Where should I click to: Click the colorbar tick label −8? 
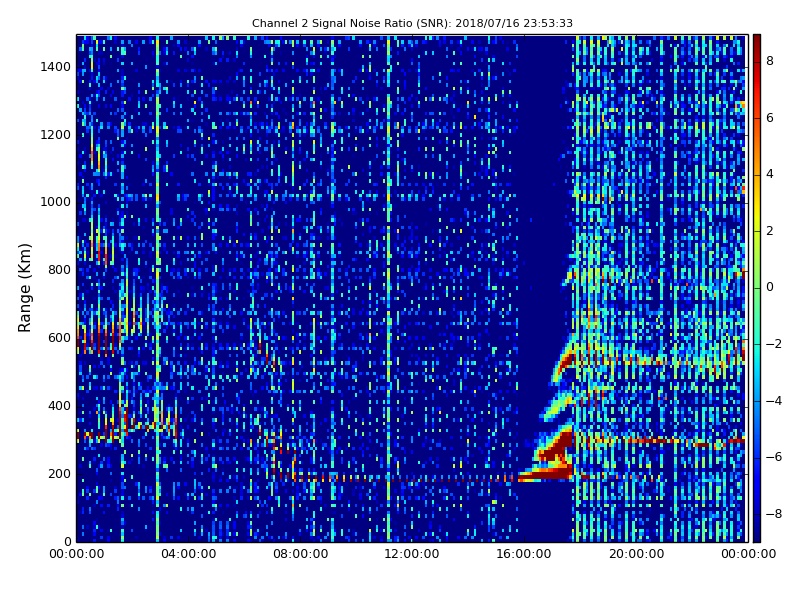click(773, 514)
